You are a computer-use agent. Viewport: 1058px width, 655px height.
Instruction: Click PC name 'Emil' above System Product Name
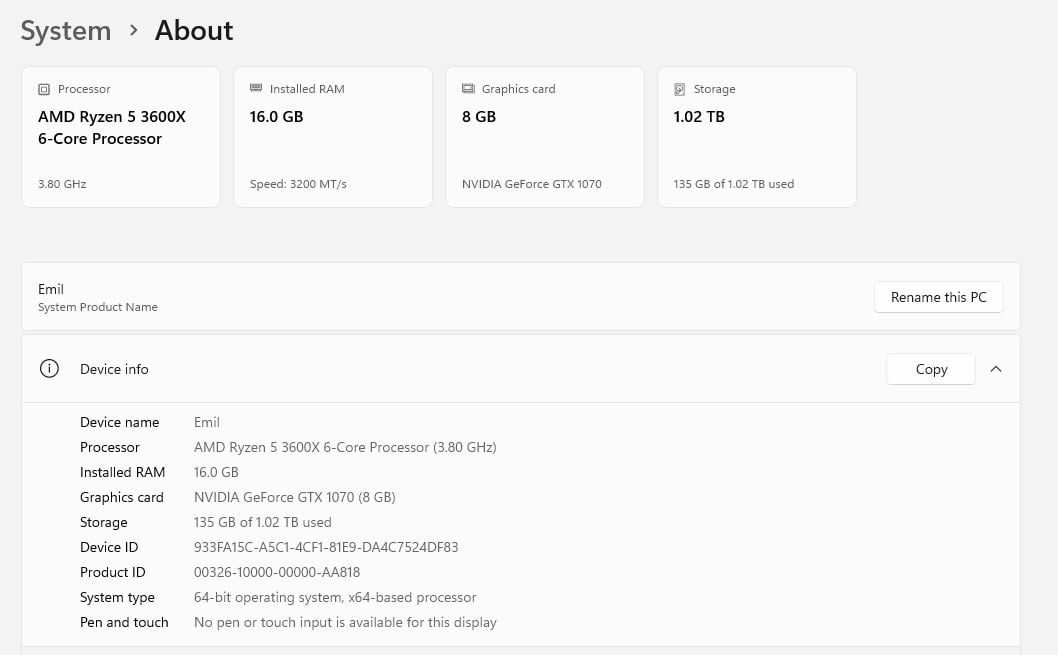[51, 289]
